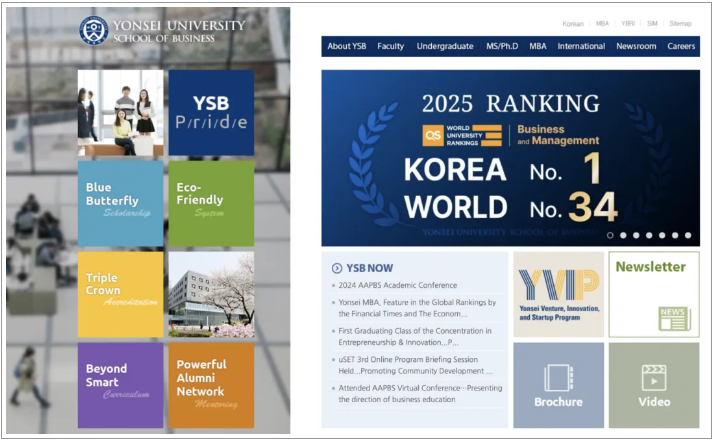
Task: Expand the Undergraduate menu
Action: coord(445,46)
